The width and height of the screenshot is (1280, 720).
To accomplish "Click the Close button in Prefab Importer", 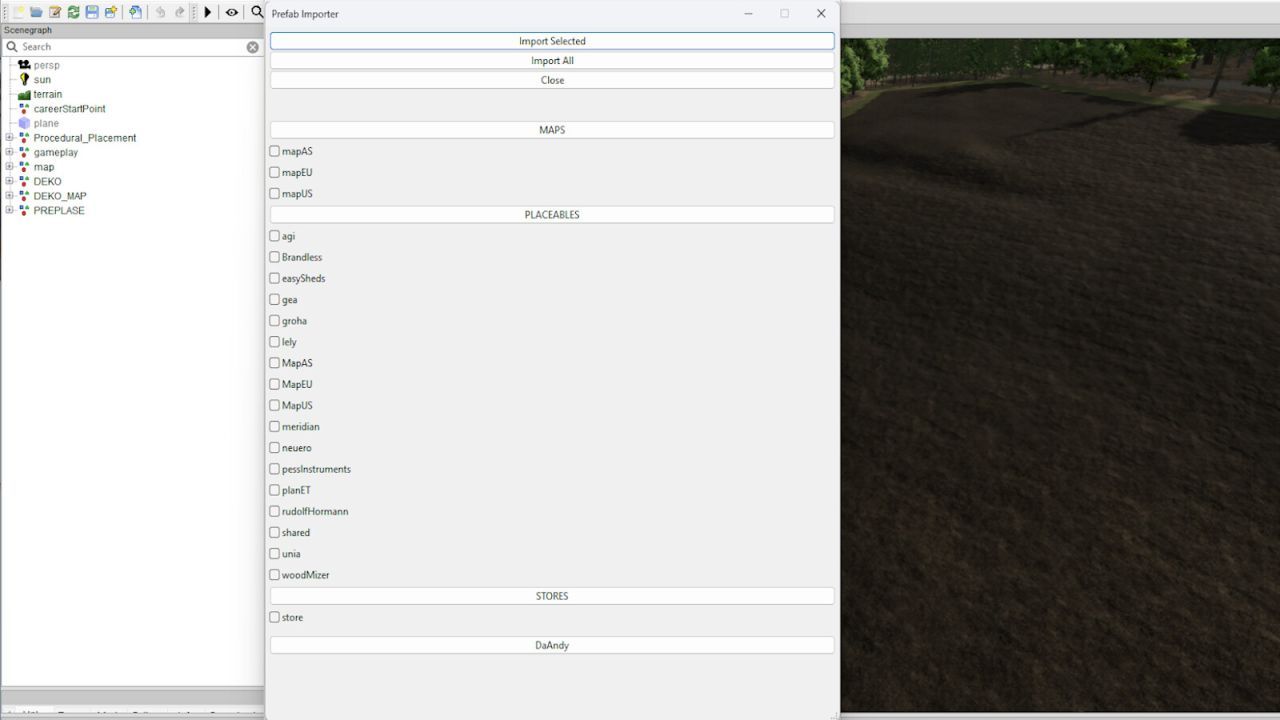I will (551, 80).
